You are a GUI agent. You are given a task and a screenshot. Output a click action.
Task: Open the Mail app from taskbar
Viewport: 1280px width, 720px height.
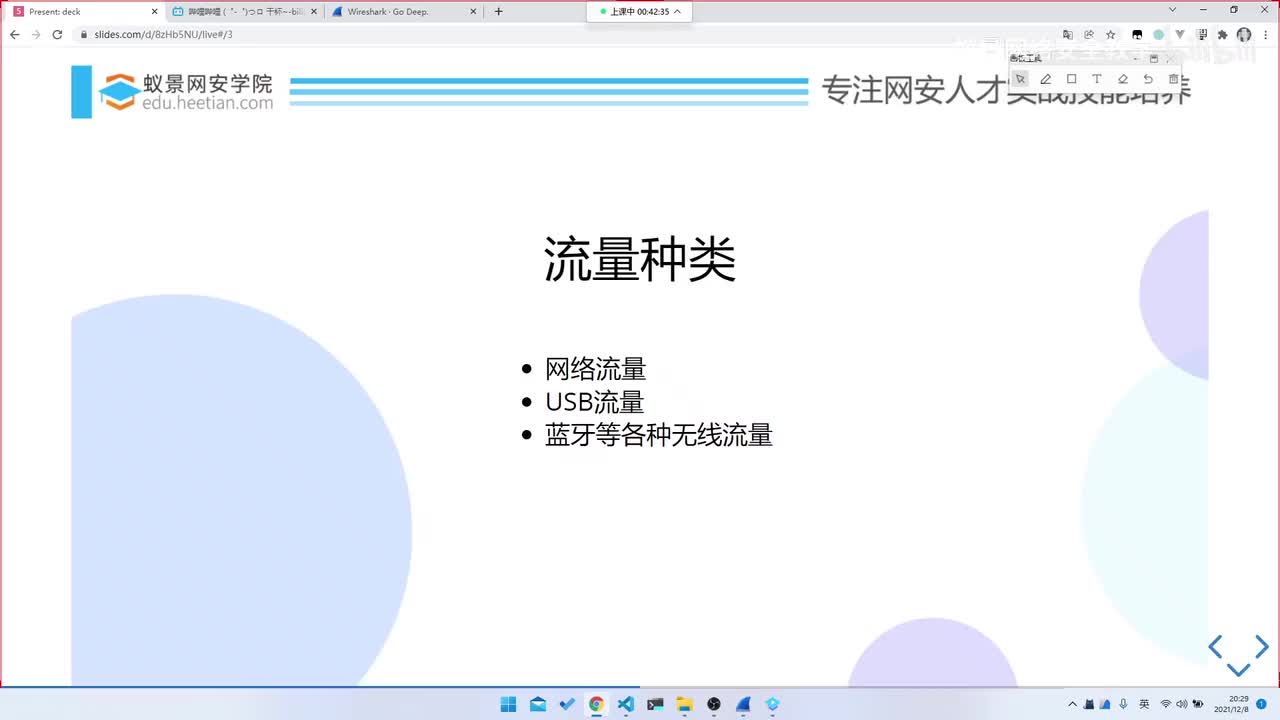click(537, 704)
